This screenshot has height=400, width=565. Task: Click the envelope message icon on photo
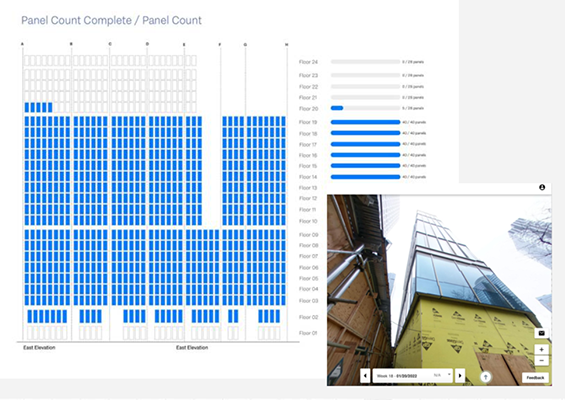(542, 333)
